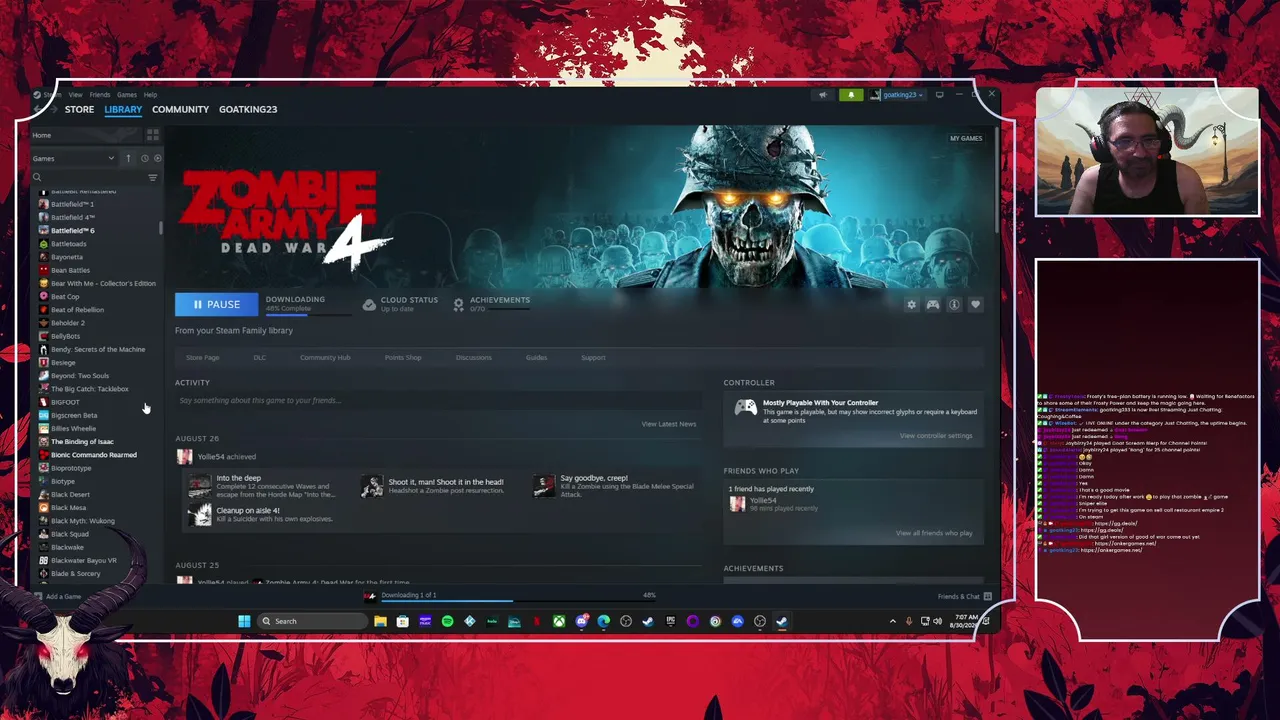Expand the goatking23 account dropdown
The width and height of the screenshot is (1280, 720).
pos(897,95)
